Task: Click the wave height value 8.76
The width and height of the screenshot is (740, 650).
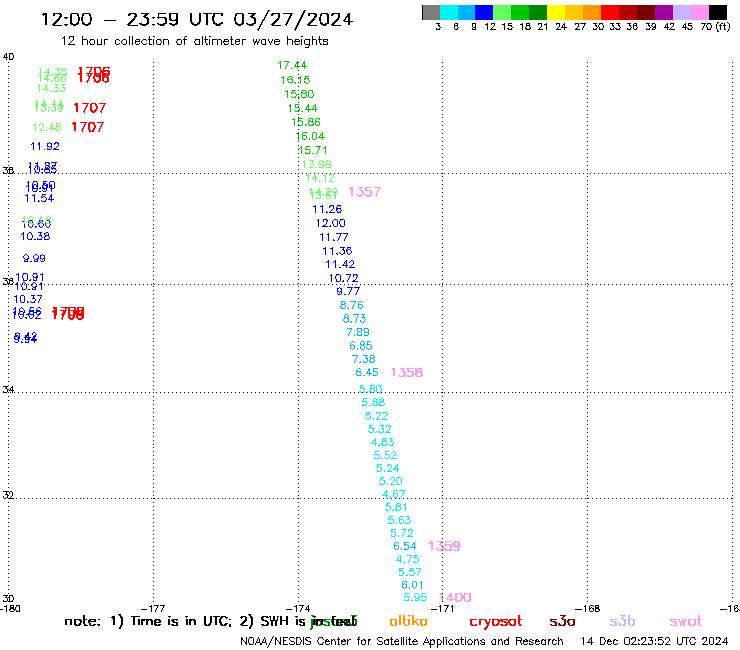Action: click(352, 305)
